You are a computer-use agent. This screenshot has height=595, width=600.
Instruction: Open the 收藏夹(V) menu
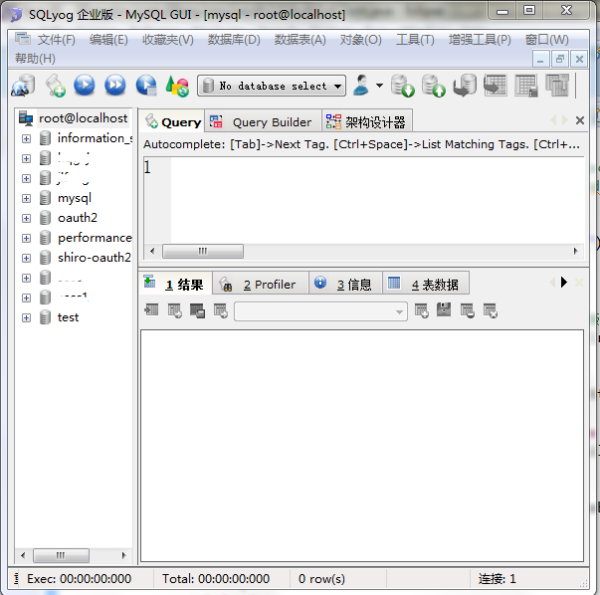[168, 39]
